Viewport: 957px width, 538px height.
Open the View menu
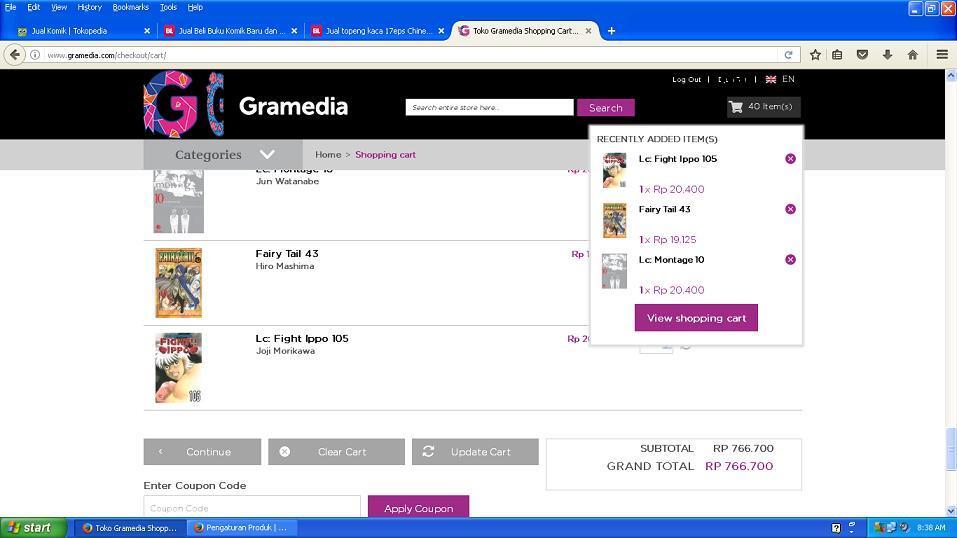coord(59,7)
